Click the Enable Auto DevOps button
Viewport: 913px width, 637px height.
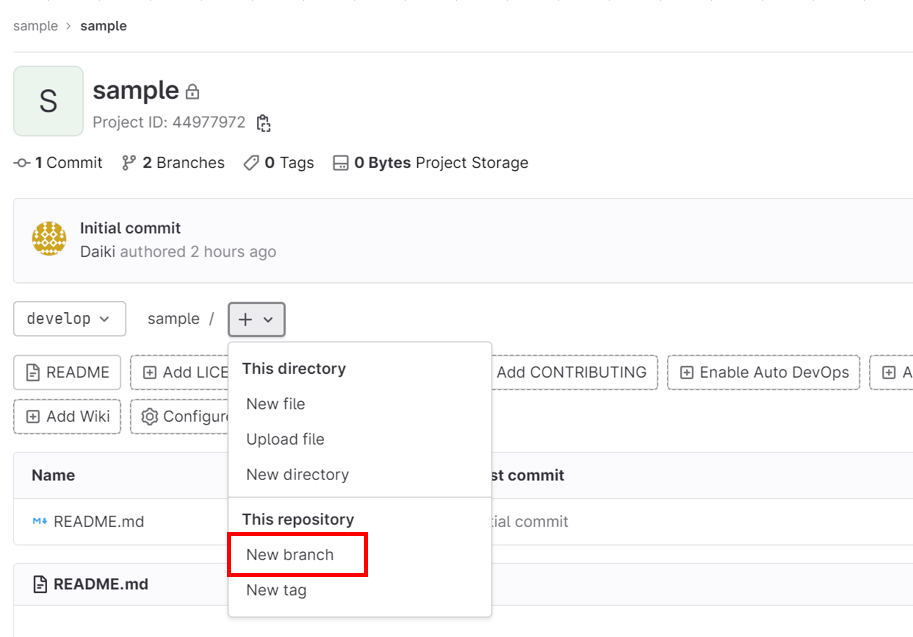pos(763,372)
